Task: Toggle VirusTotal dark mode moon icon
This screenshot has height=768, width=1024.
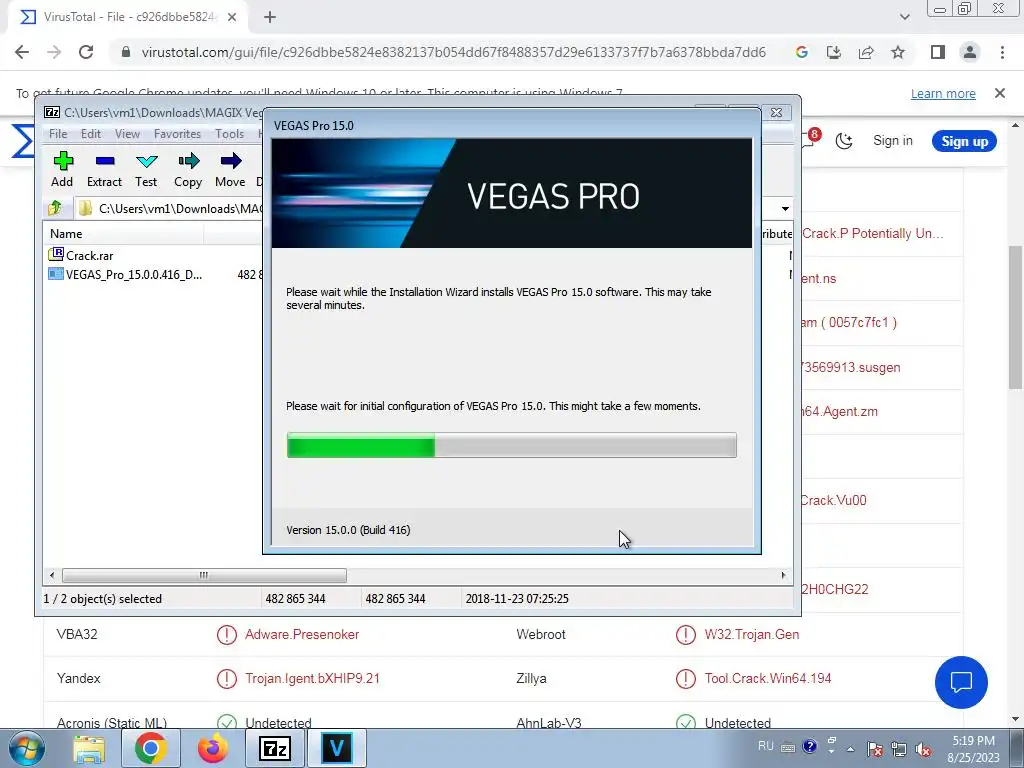Action: click(x=844, y=141)
